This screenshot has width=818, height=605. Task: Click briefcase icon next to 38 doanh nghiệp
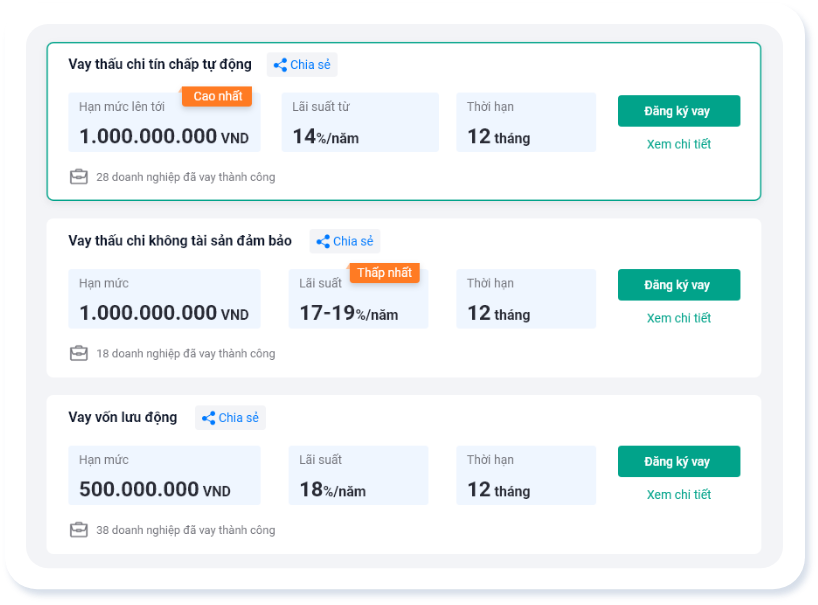click(x=79, y=530)
